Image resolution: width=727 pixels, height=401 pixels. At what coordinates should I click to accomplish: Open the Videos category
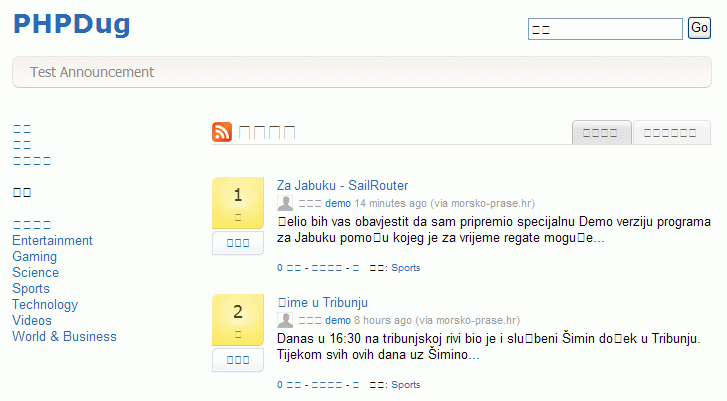pos(32,321)
